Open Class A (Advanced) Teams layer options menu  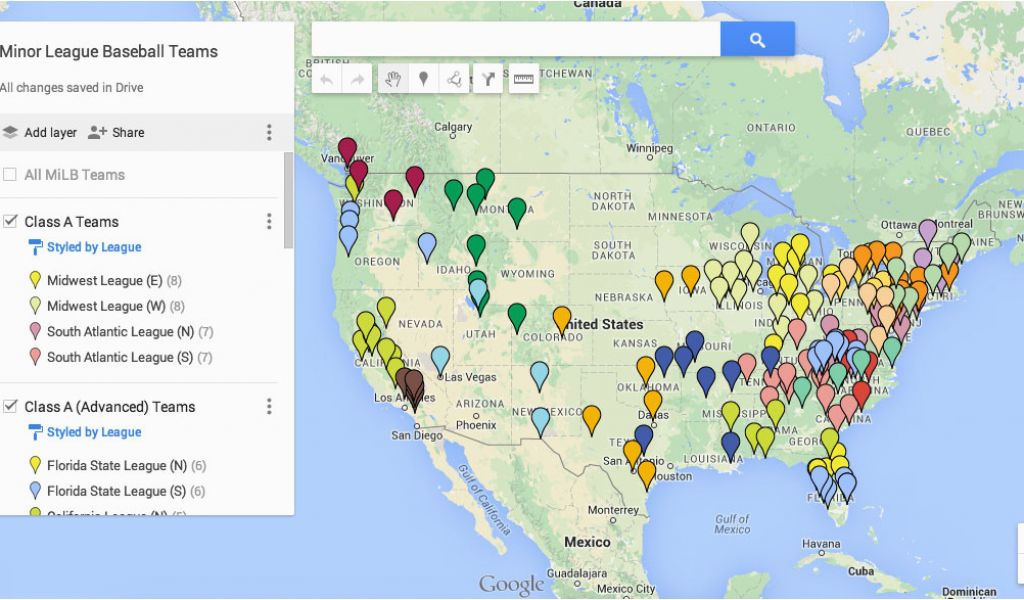tap(269, 407)
